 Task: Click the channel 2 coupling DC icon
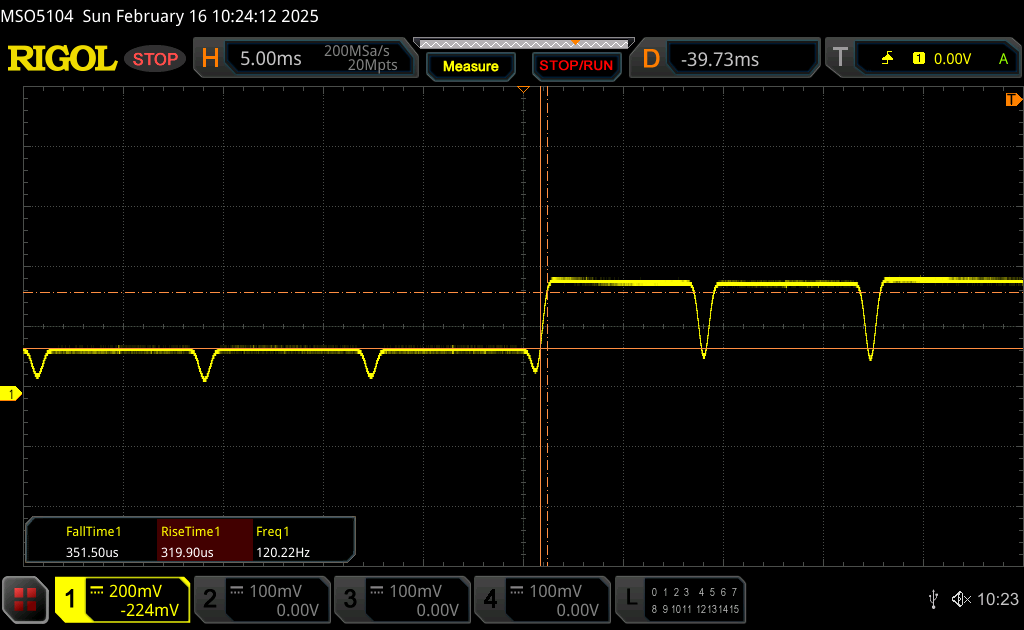236,591
